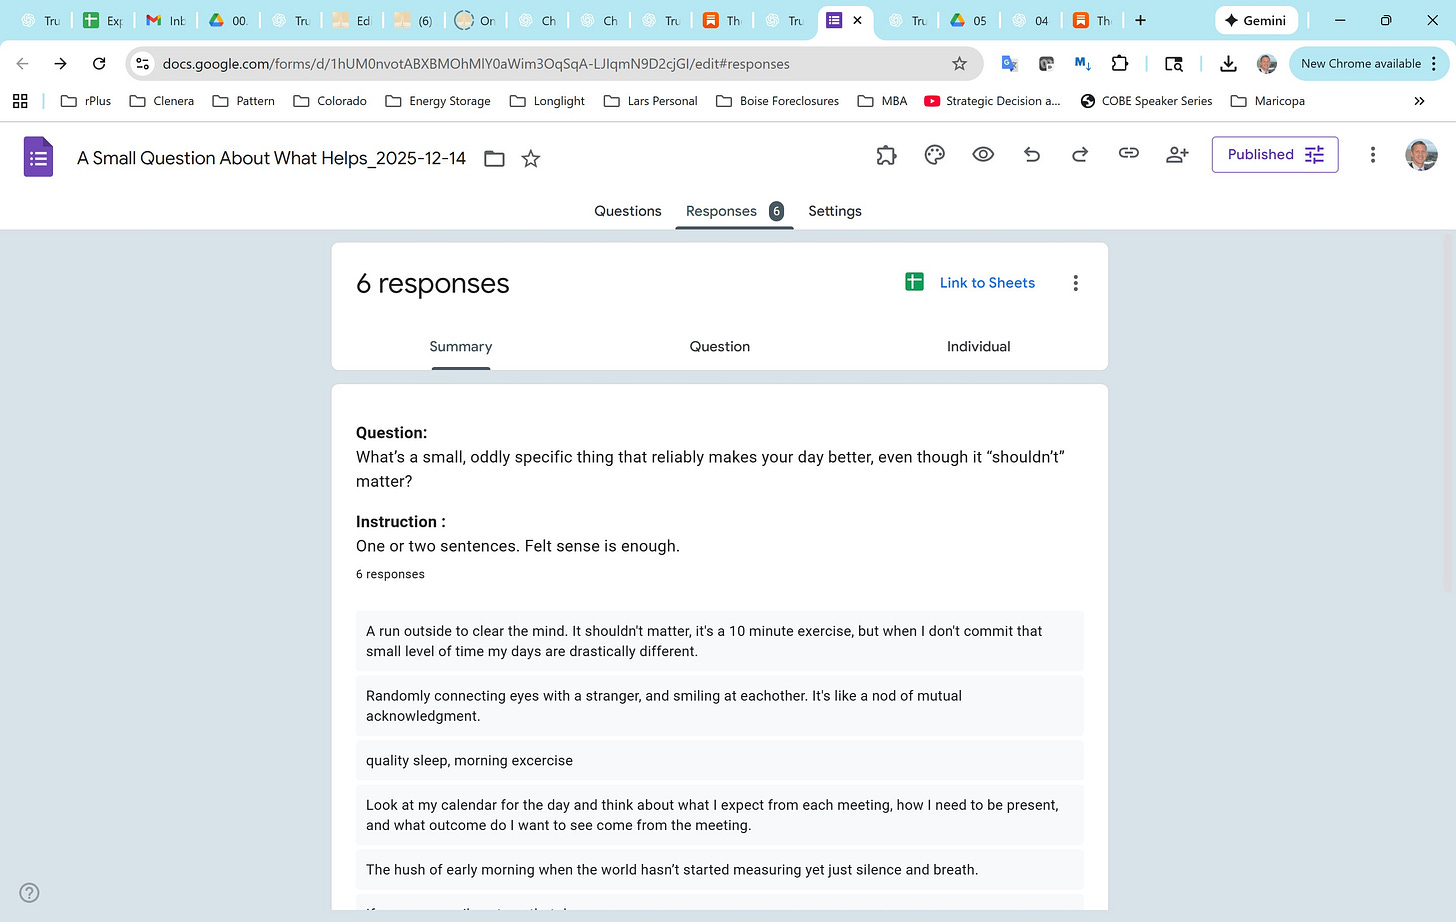Viewport: 1456px width, 922px height.
Task: Click the page vertical scrollbar
Action: [1449, 415]
